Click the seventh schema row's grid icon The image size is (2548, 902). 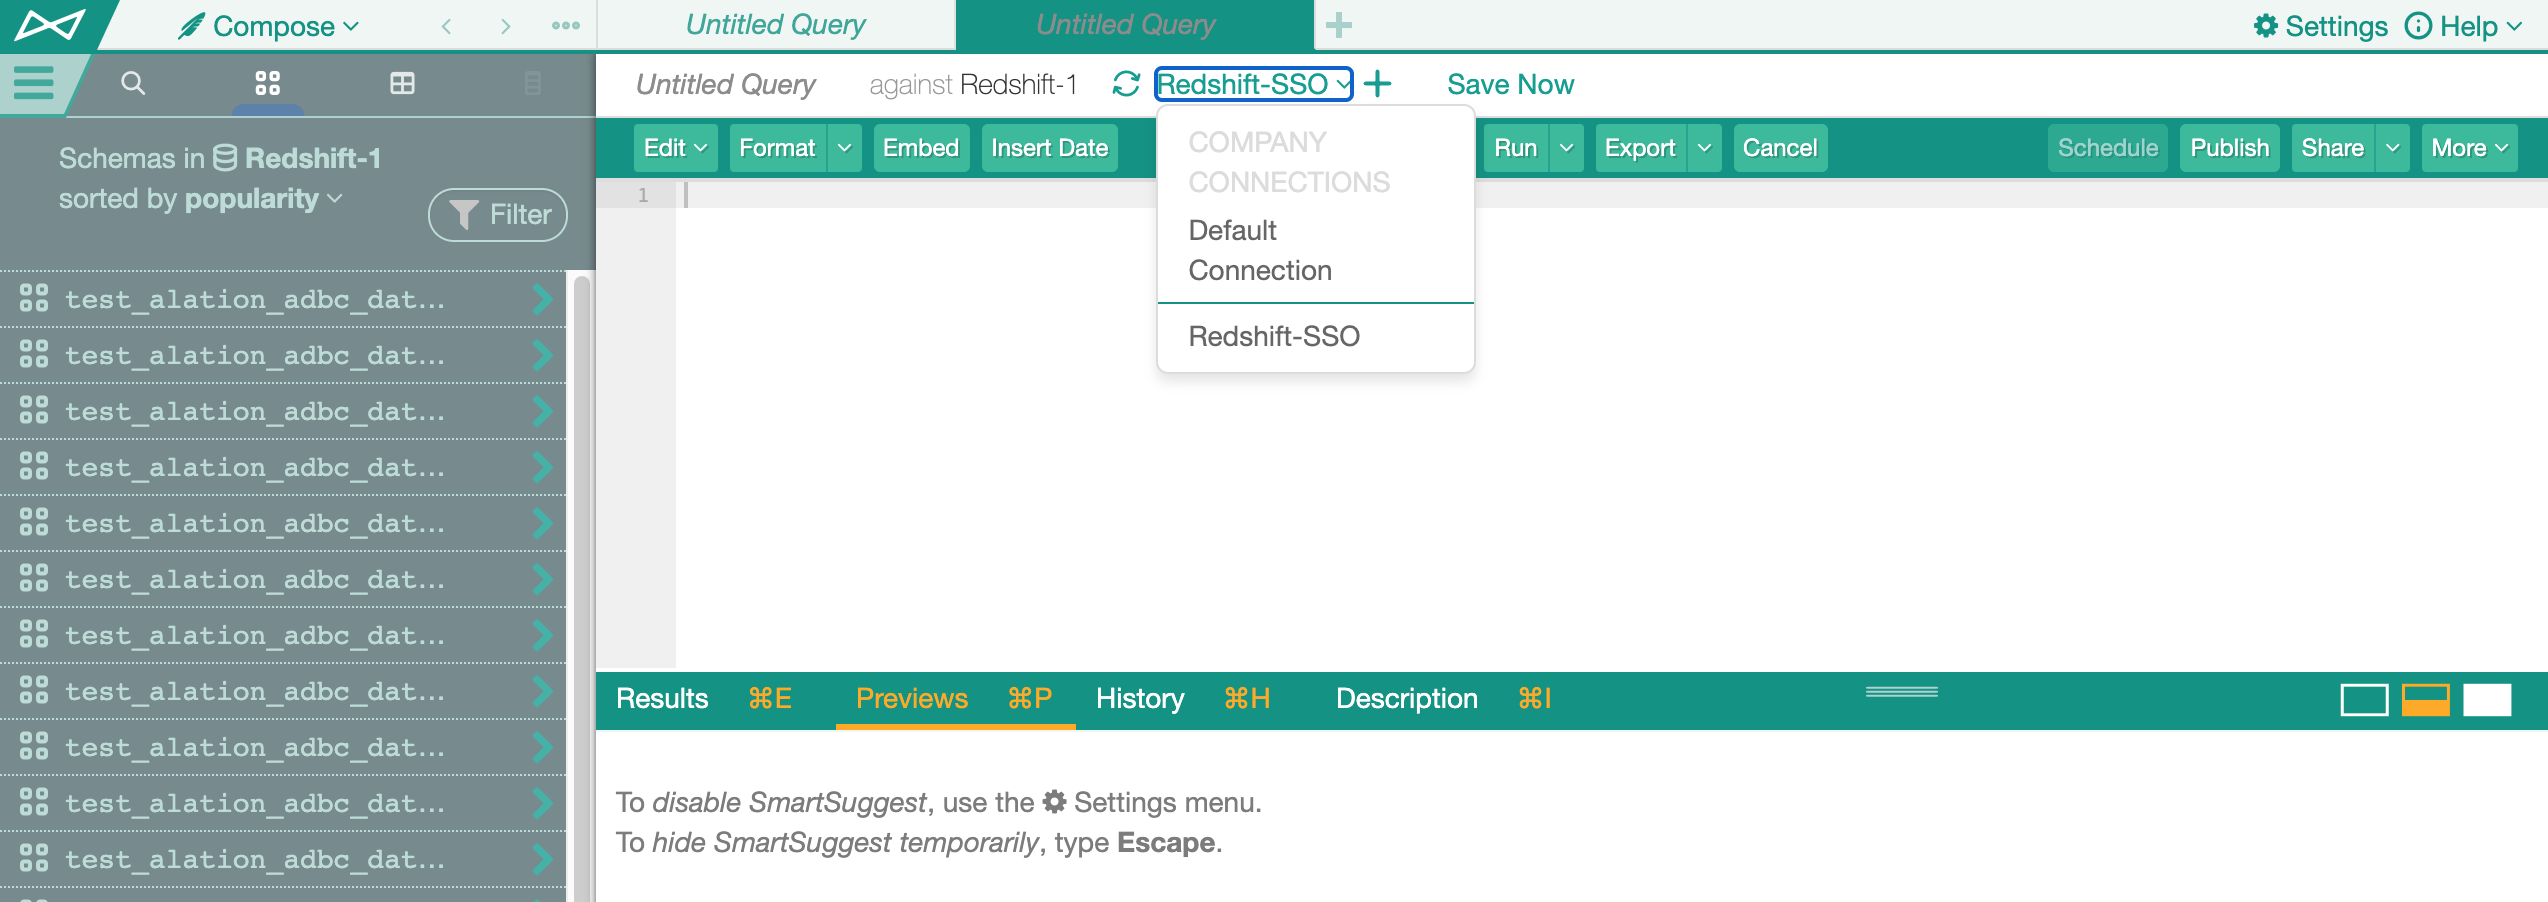[x=34, y=634]
